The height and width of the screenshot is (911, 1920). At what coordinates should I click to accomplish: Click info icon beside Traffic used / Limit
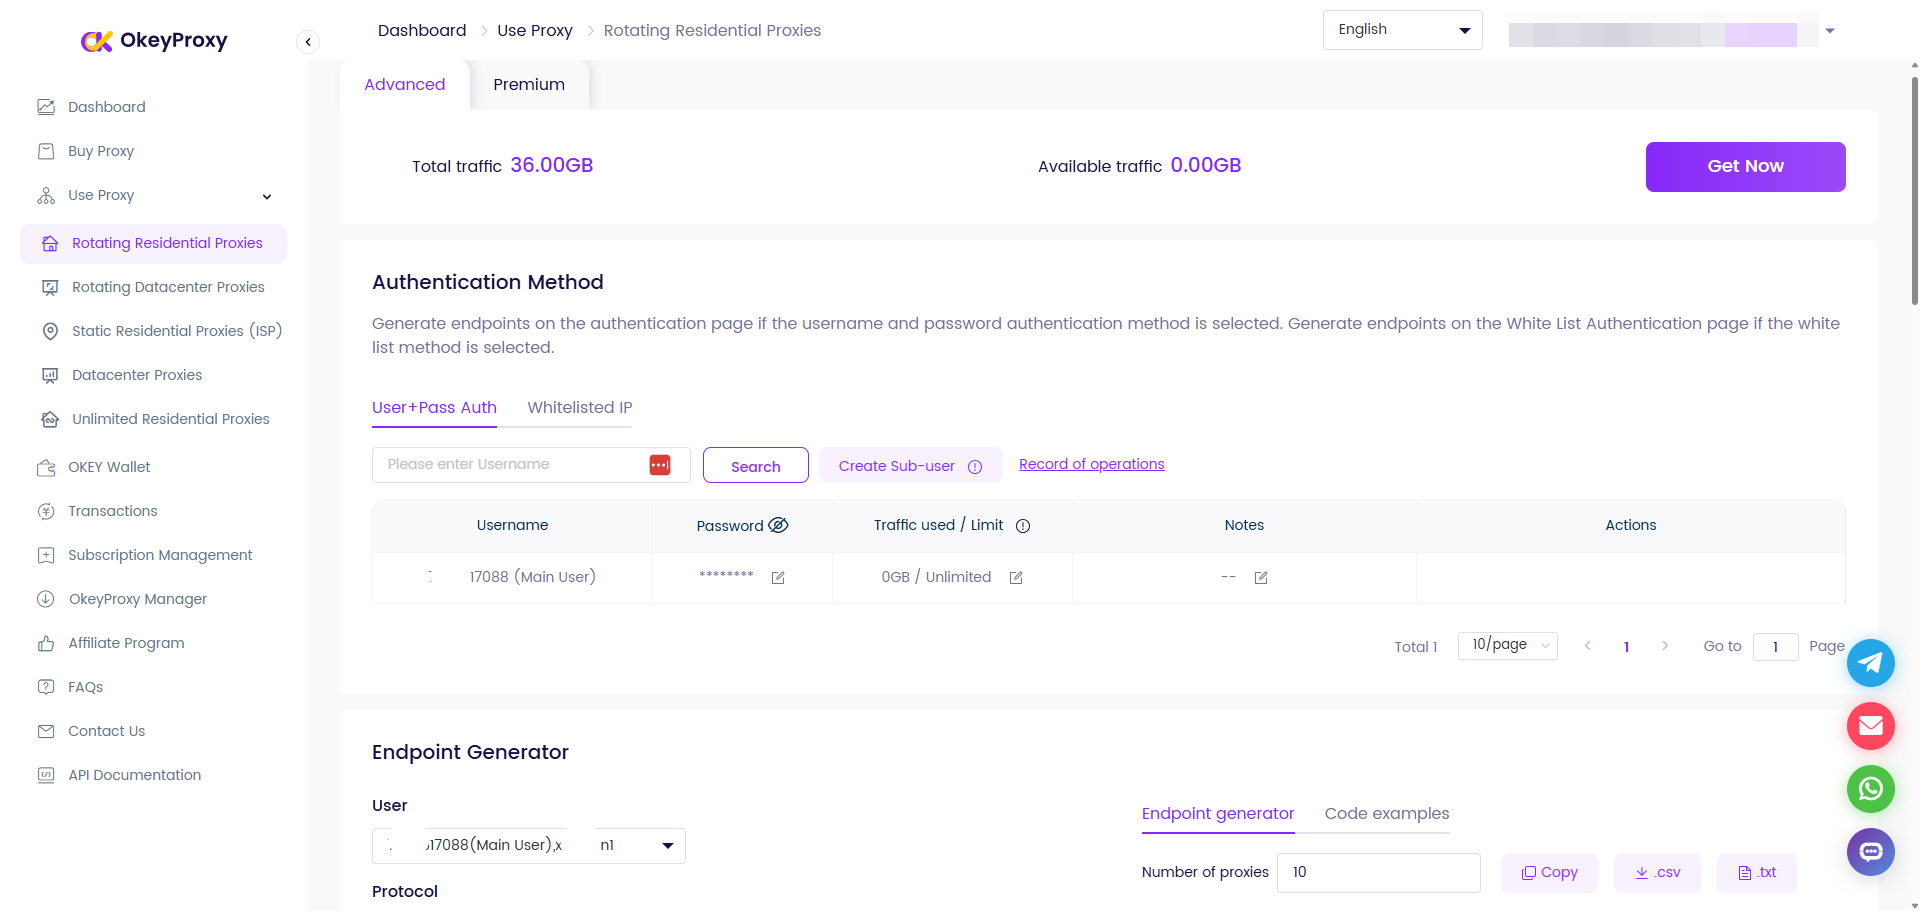click(x=1023, y=526)
